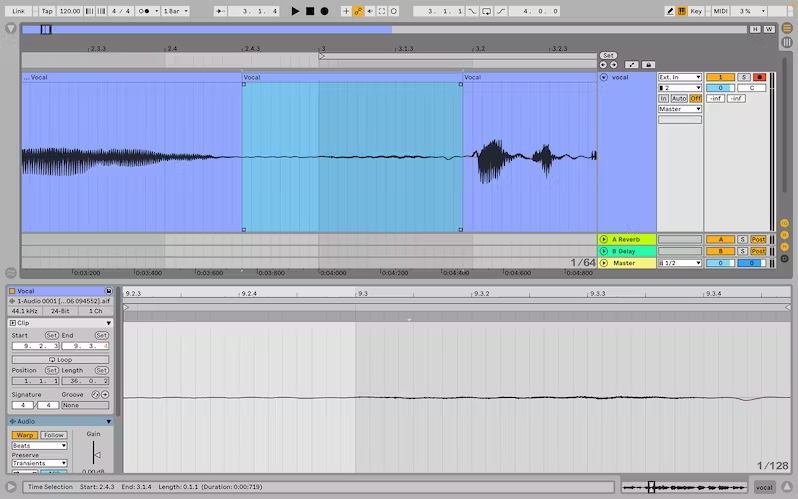Open the 1 Bar quantization menu

coord(176,11)
